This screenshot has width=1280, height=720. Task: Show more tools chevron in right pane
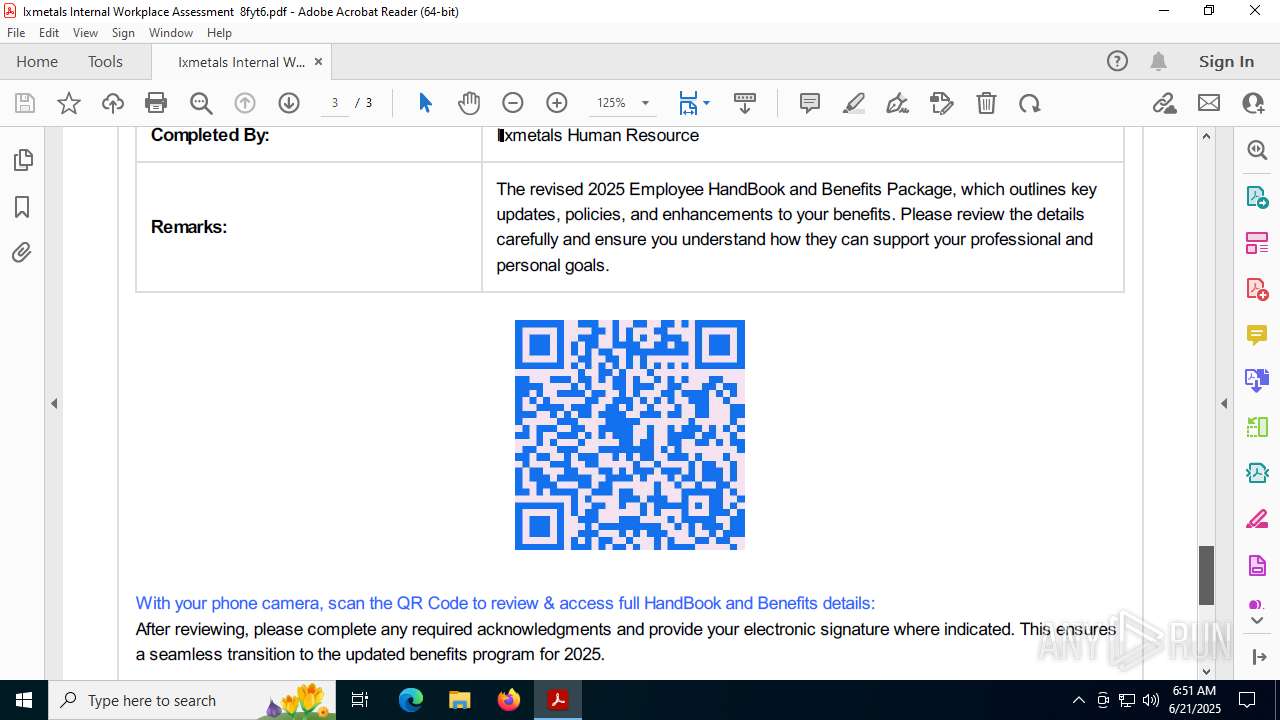click(1257, 621)
